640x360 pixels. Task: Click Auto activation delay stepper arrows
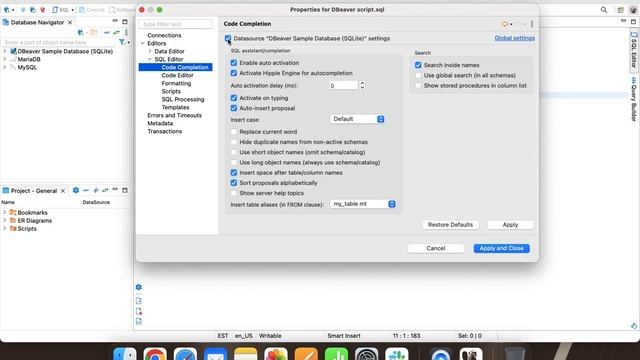click(362, 85)
